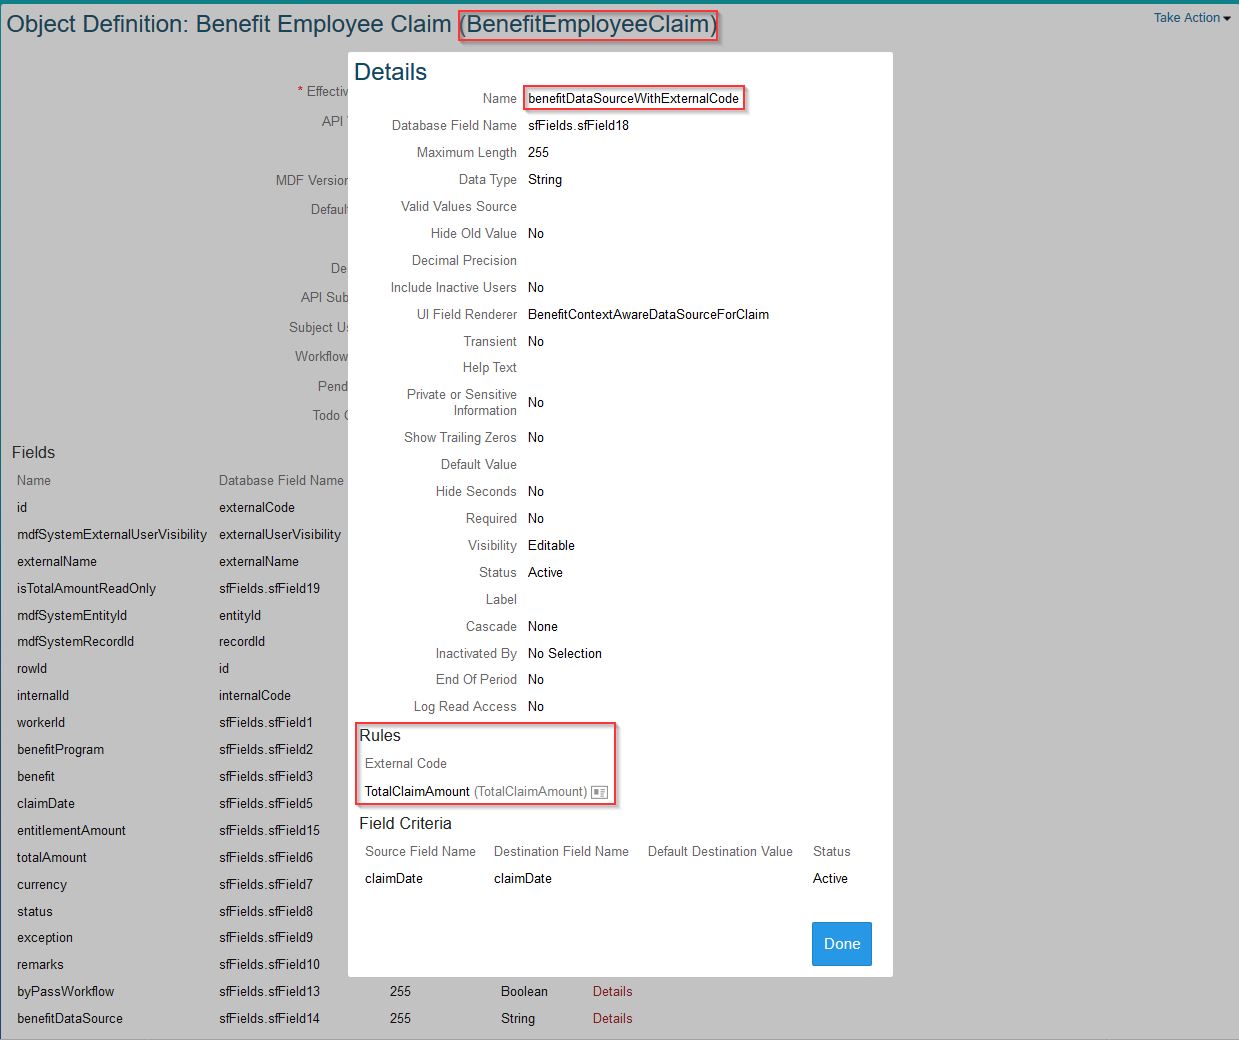This screenshot has height=1040, width=1239.
Task: Click the Boolean data type of byPassWorkflow
Action: pos(524,991)
